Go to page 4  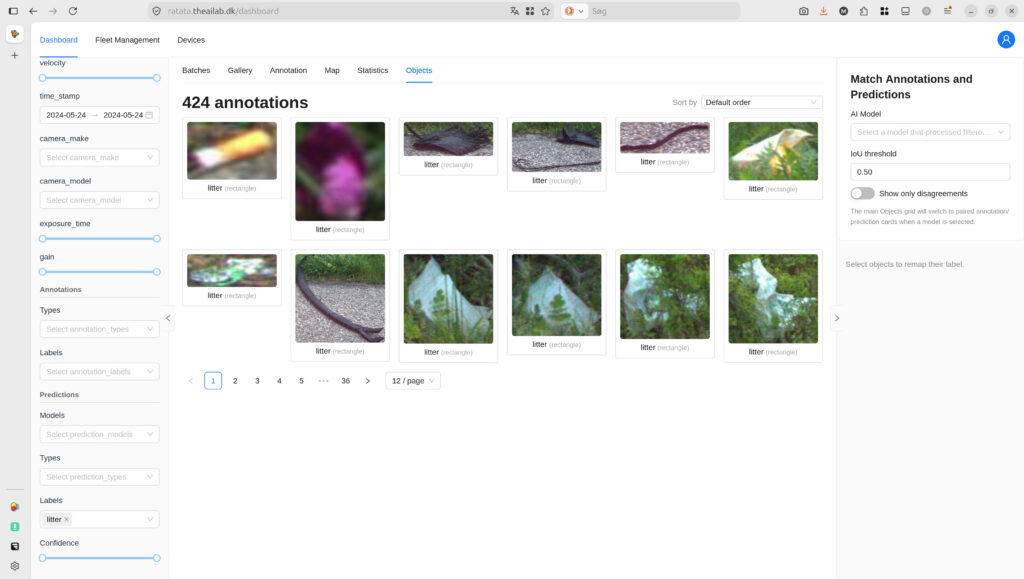tap(280, 381)
